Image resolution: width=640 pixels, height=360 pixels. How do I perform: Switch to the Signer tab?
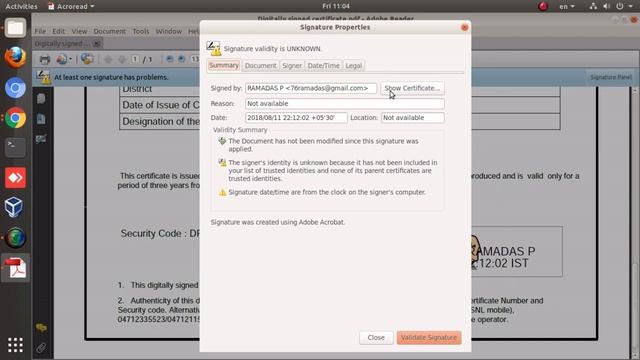point(292,66)
